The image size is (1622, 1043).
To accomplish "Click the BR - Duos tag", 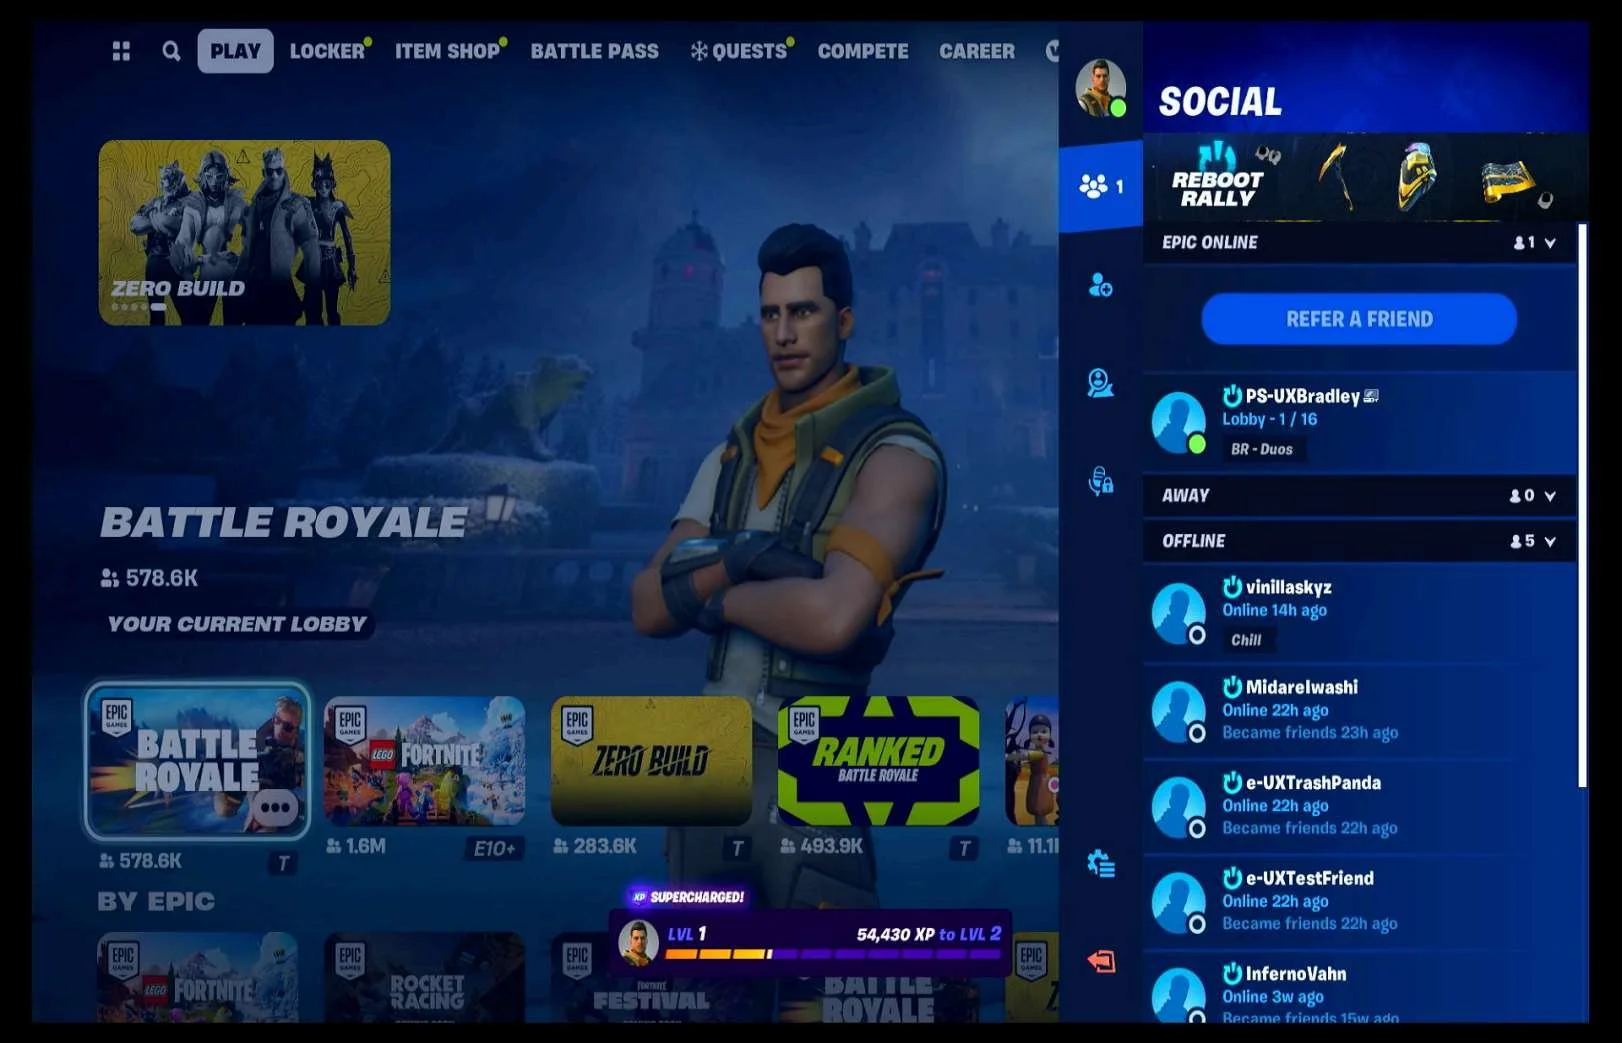I will (x=1262, y=449).
